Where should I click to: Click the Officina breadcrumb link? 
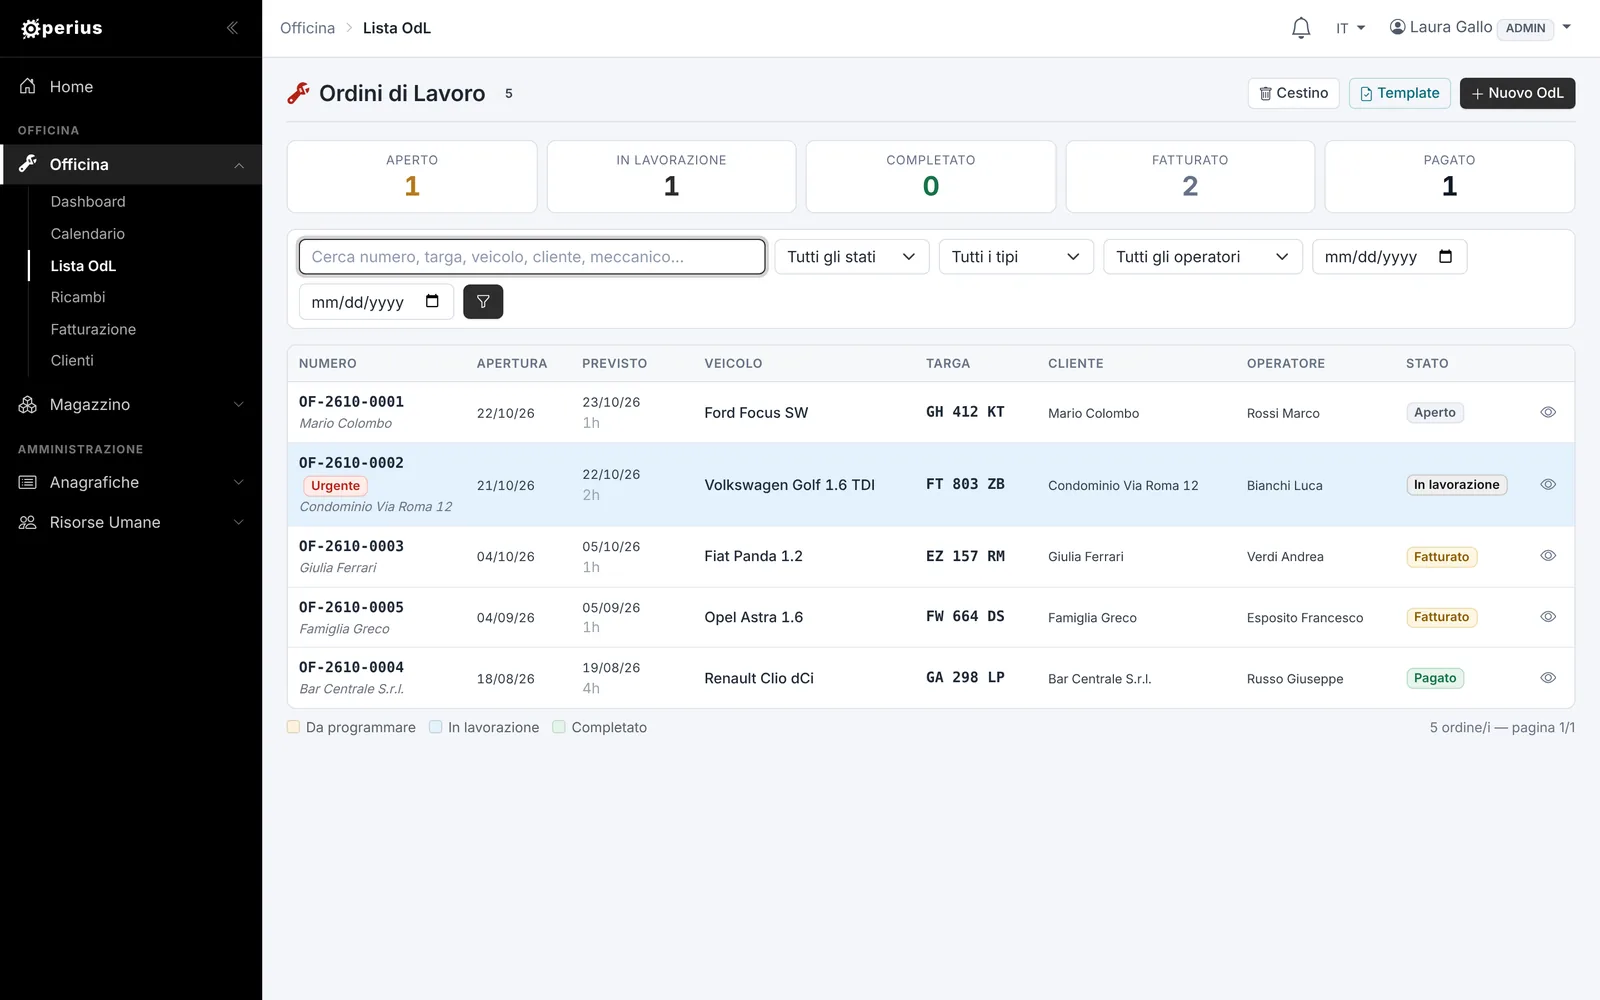click(307, 28)
